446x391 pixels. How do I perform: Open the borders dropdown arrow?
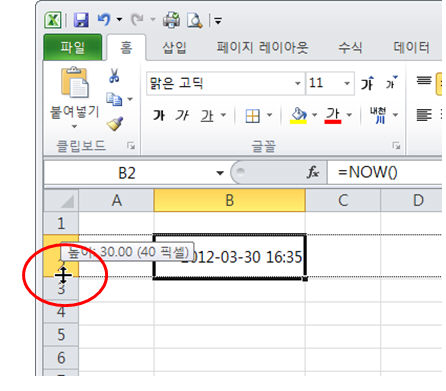pos(269,115)
